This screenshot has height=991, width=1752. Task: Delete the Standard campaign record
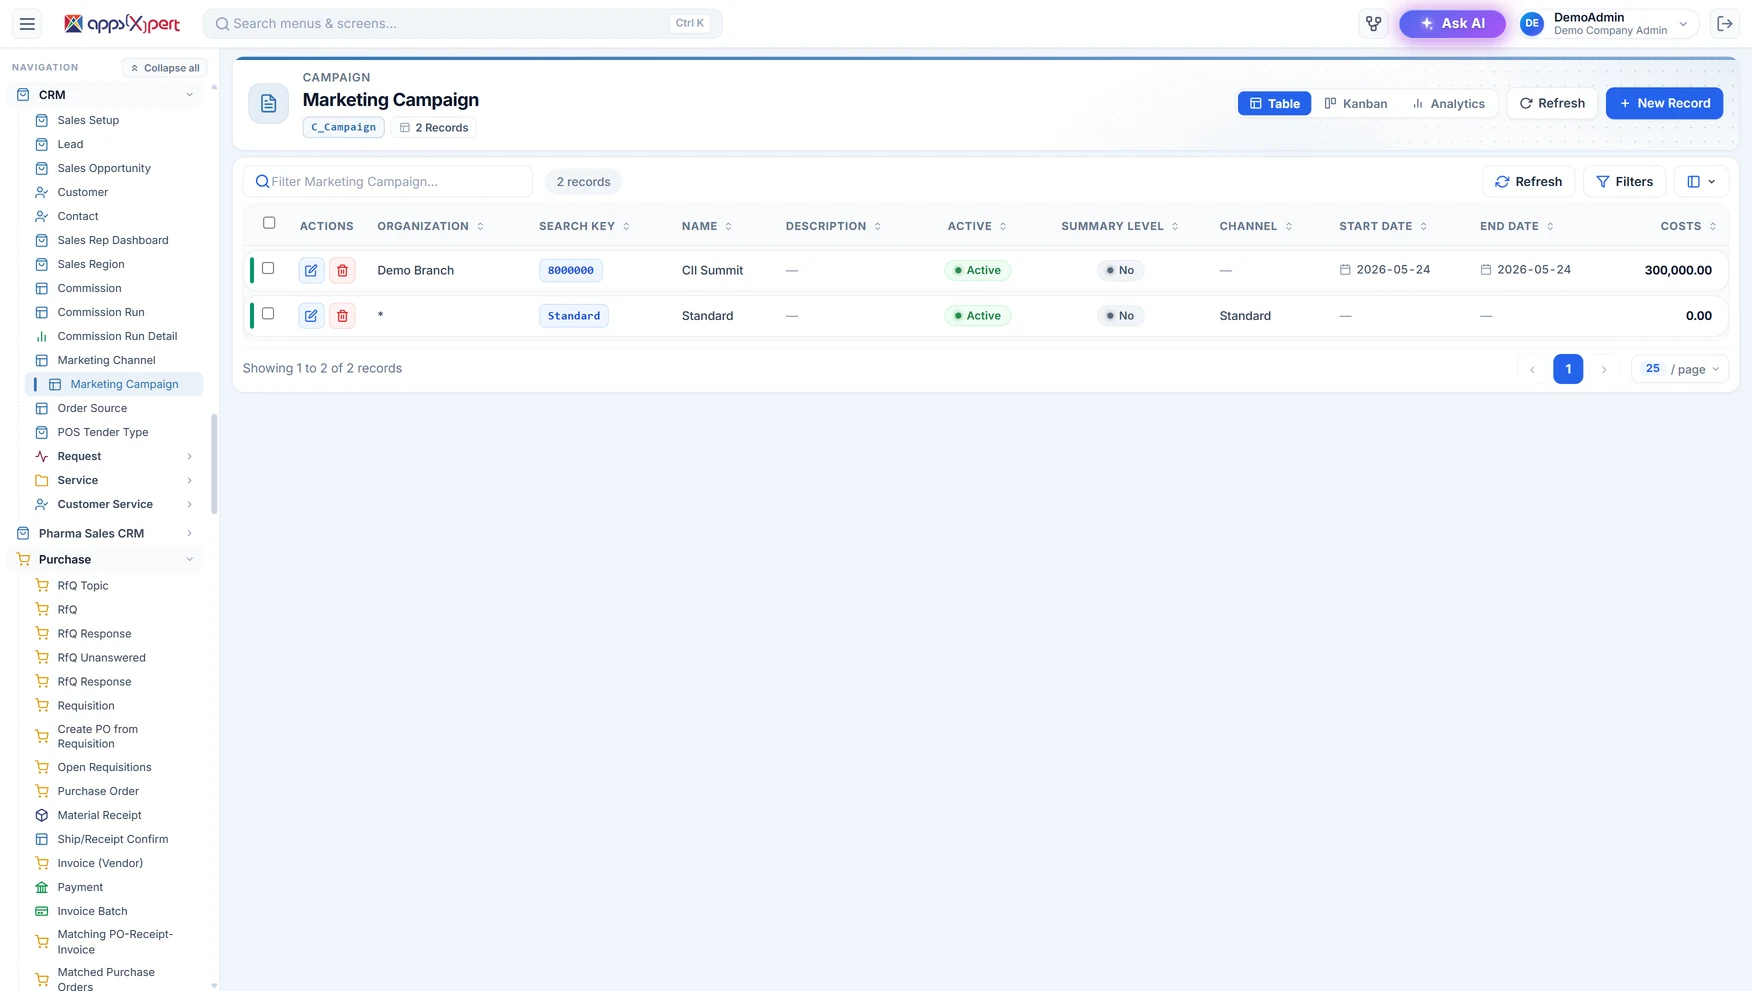[342, 316]
